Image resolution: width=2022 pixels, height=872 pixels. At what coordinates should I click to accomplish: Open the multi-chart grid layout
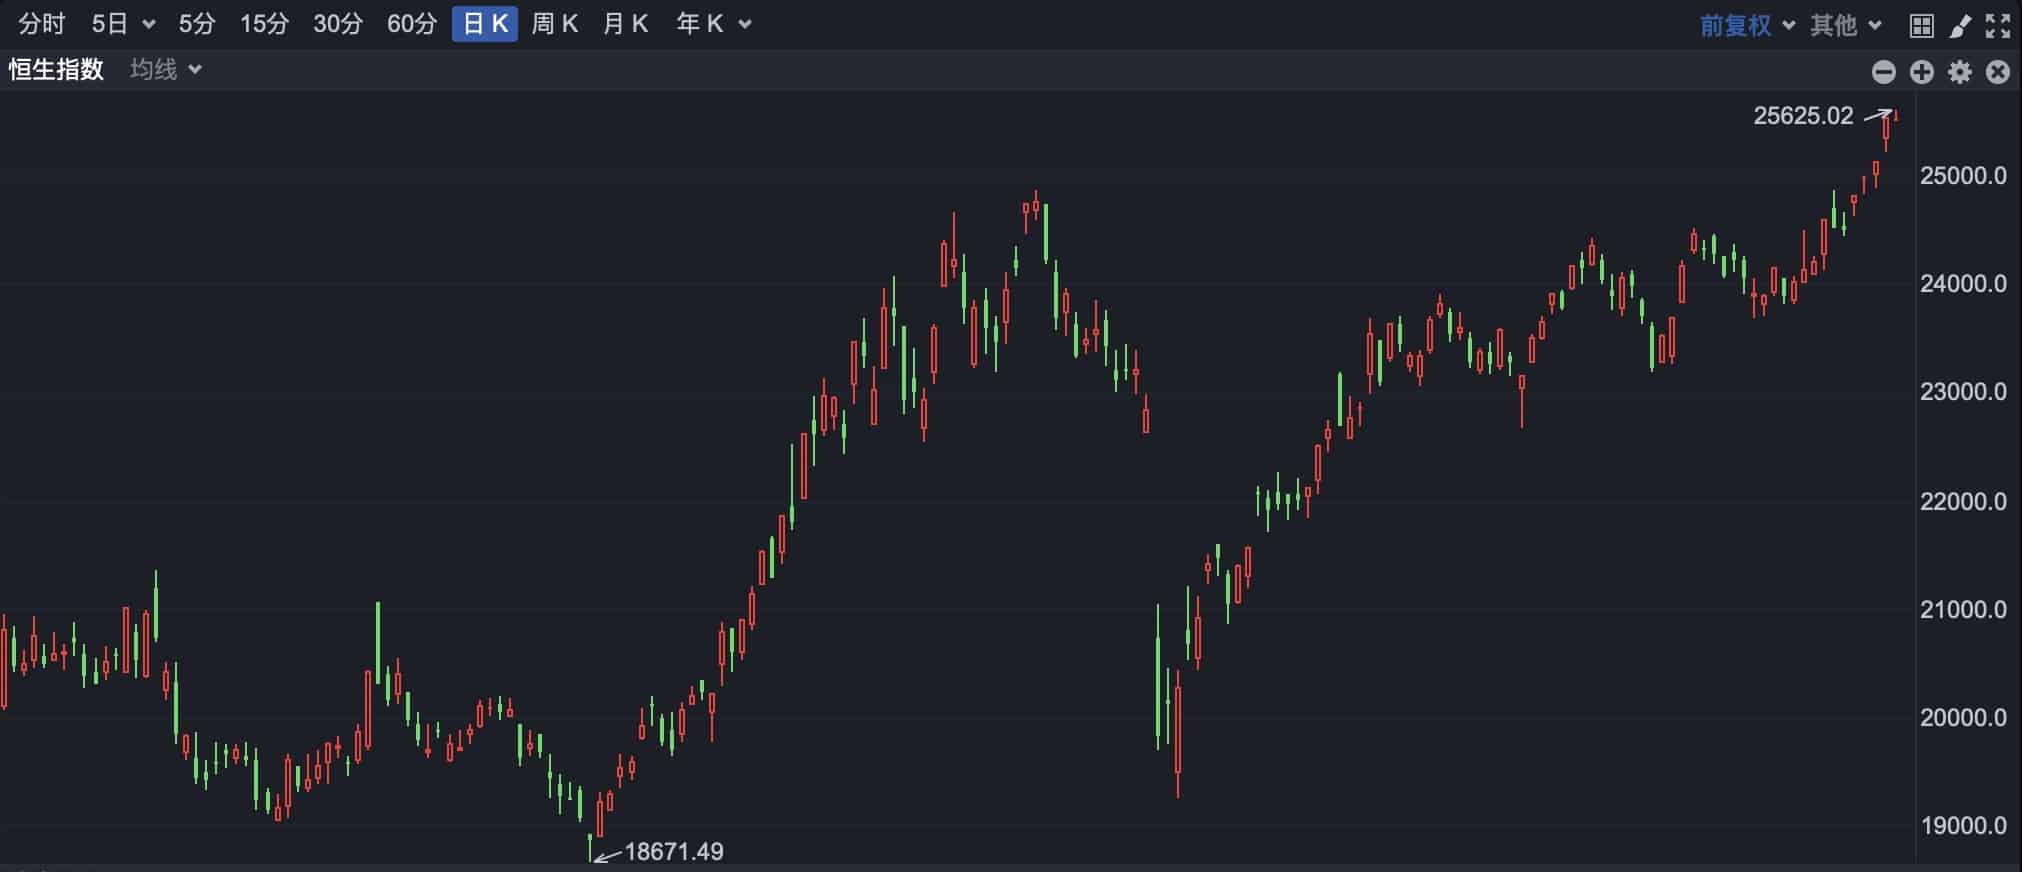[1921, 26]
